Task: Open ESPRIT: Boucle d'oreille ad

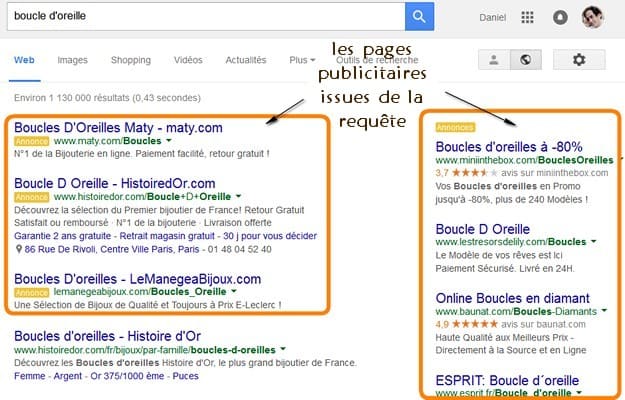Action: coord(507,380)
